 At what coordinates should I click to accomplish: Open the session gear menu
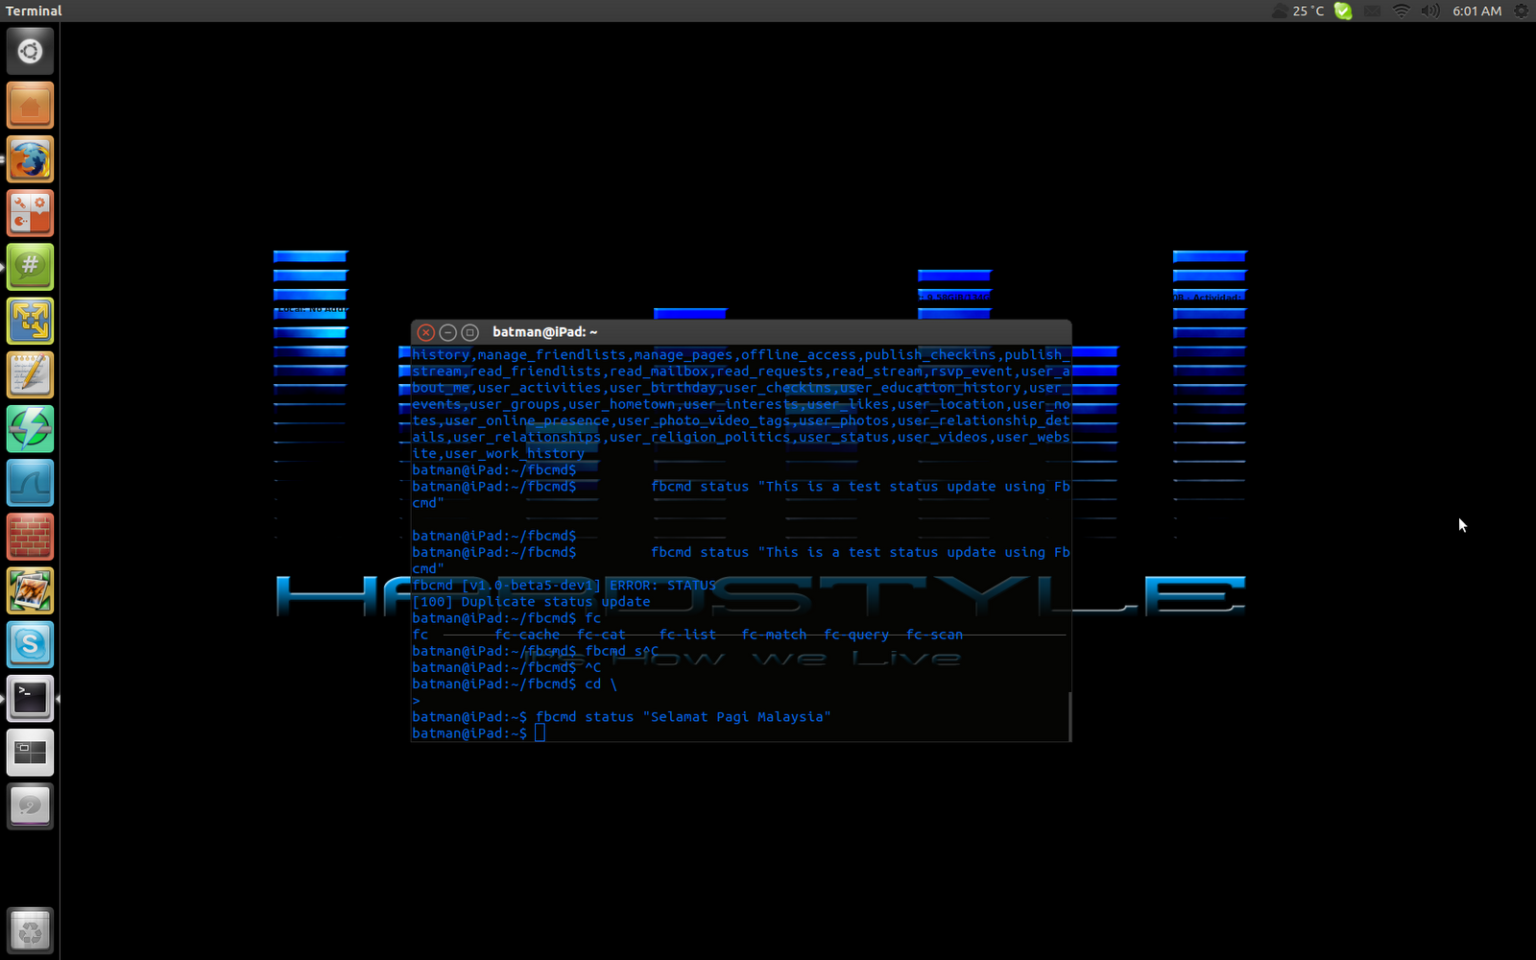tap(1522, 11)
